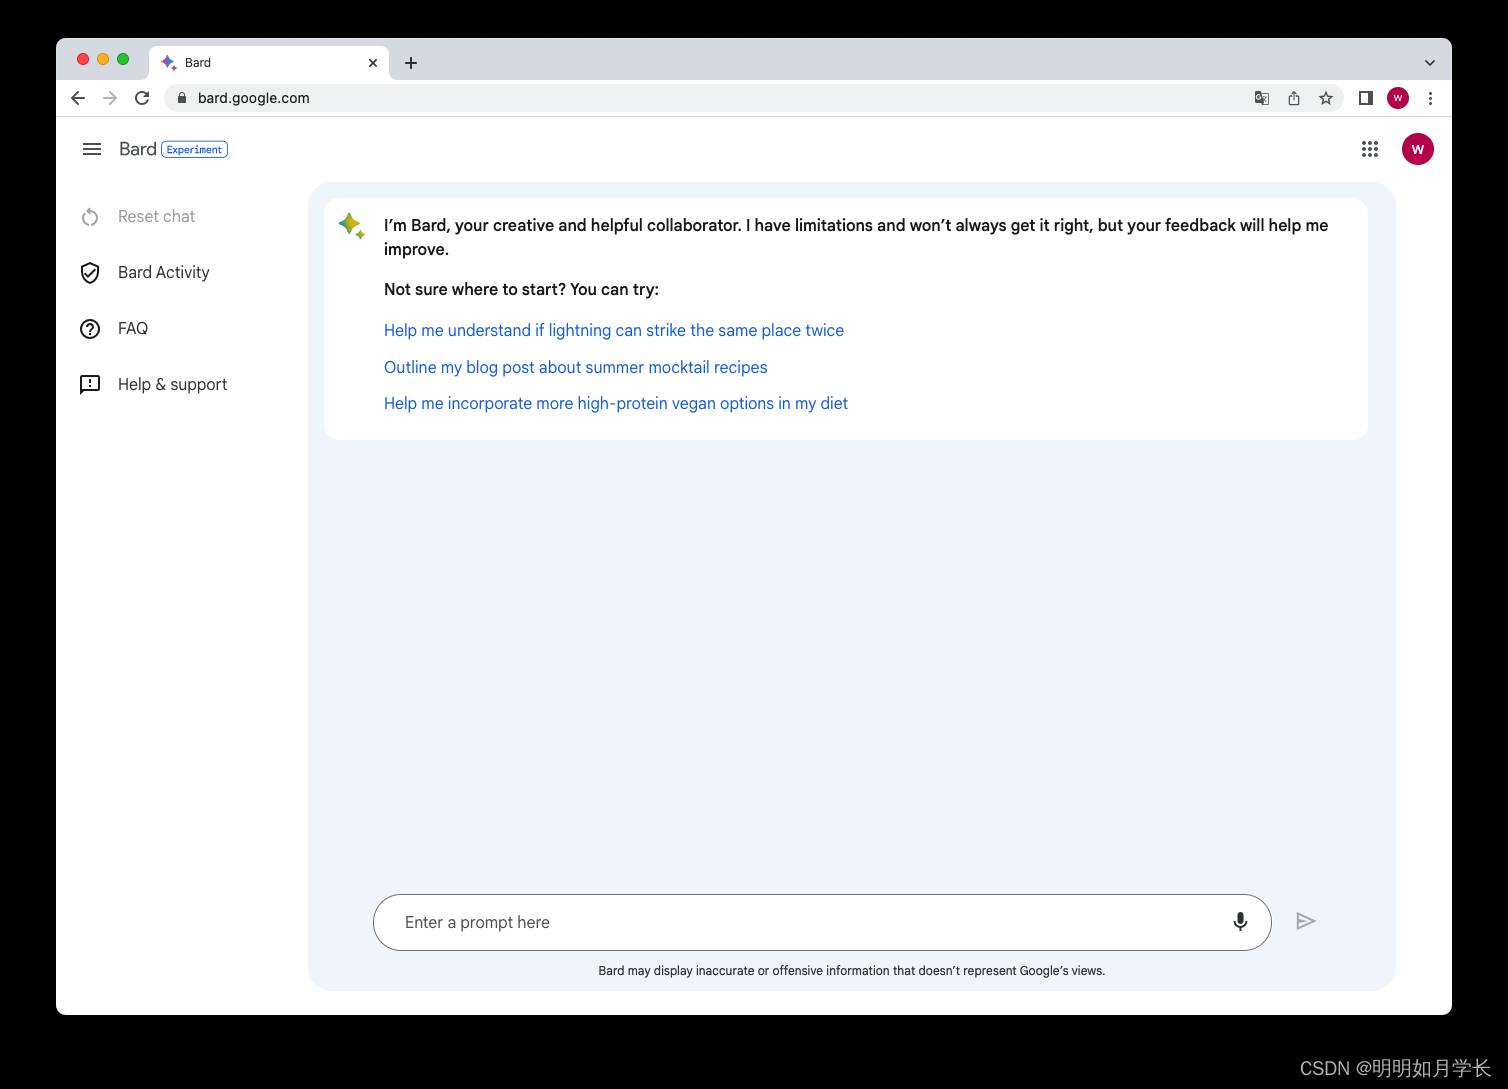
Task: Click the Help & support feedback icon
Action: [x=90, y=385]
